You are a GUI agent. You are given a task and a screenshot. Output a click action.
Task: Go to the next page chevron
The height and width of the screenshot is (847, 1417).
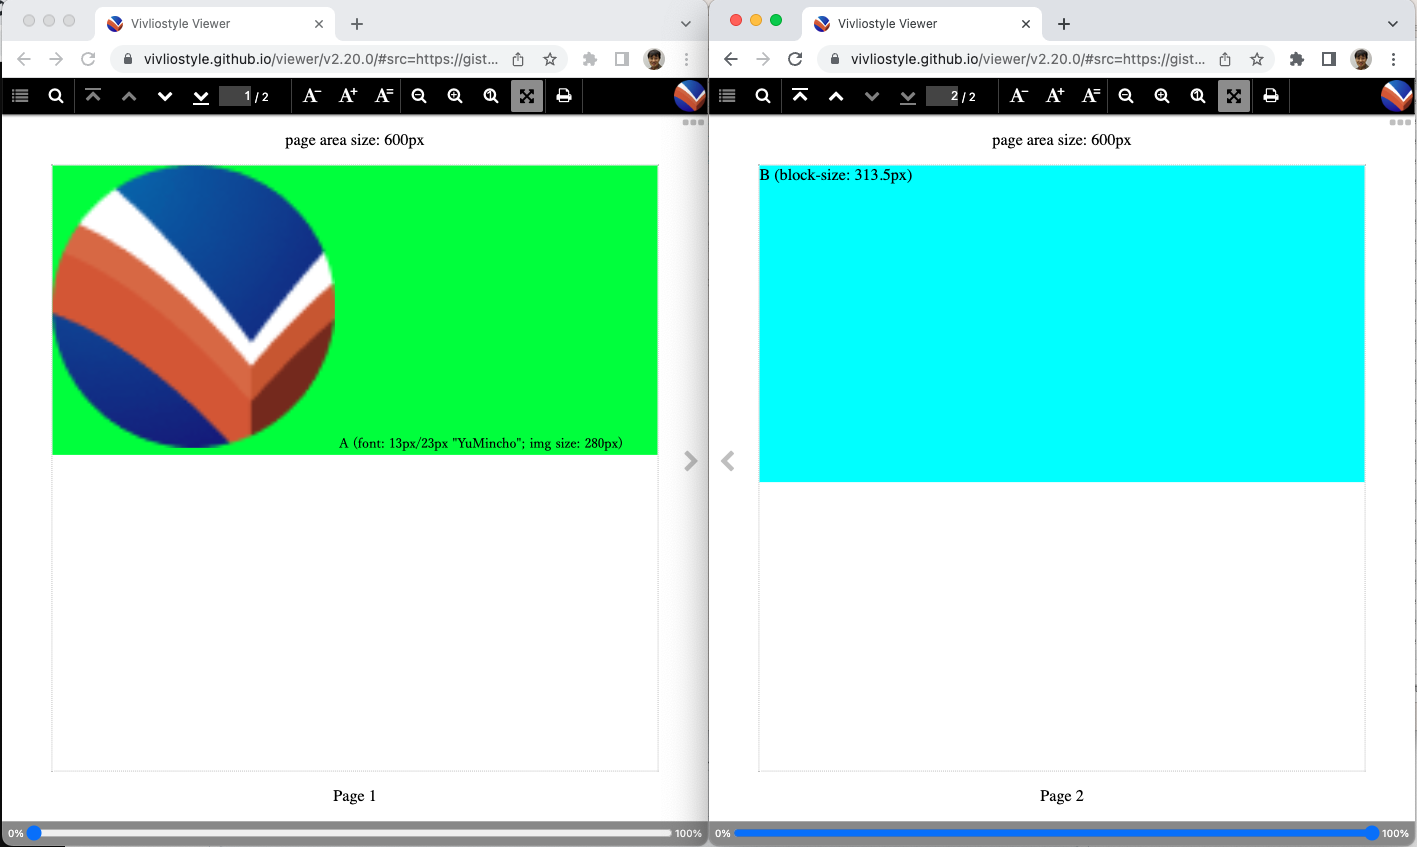[x=165, y=95]
